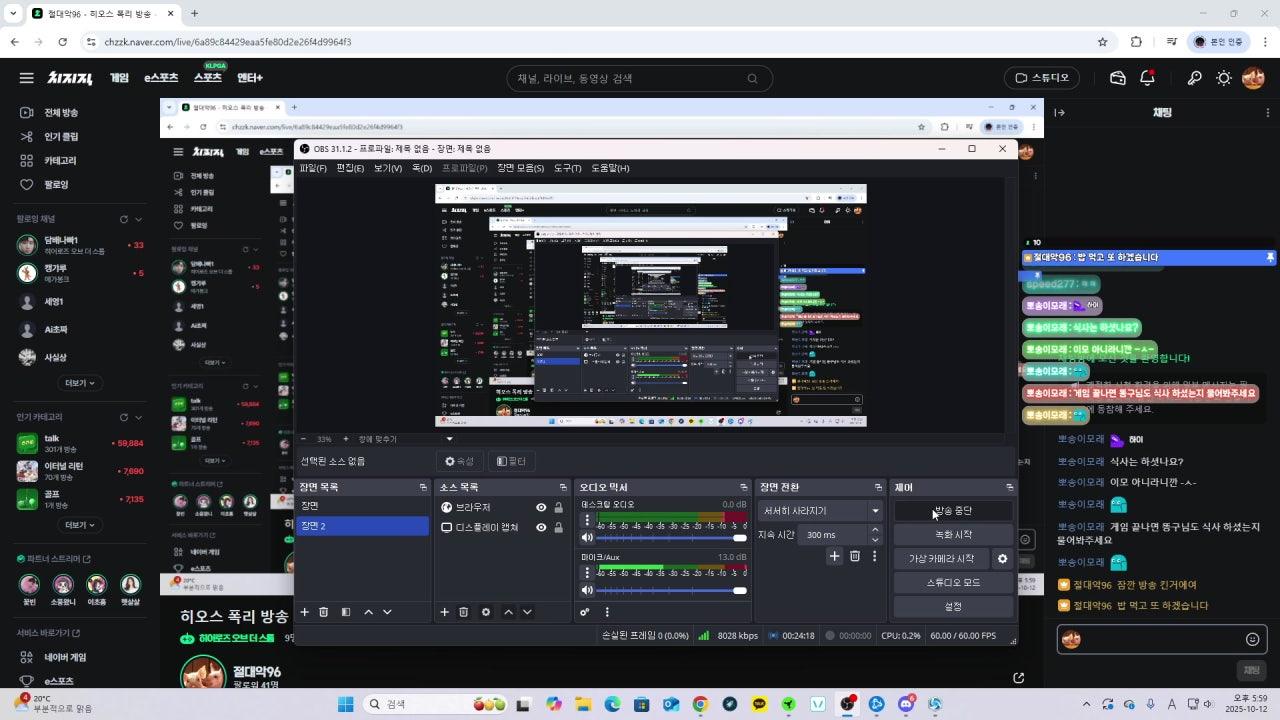Image resolution: width=1280 pixels, height=720 pixels.
Task: Click the 스튜디오 모드 button
Action: point(953,582)
